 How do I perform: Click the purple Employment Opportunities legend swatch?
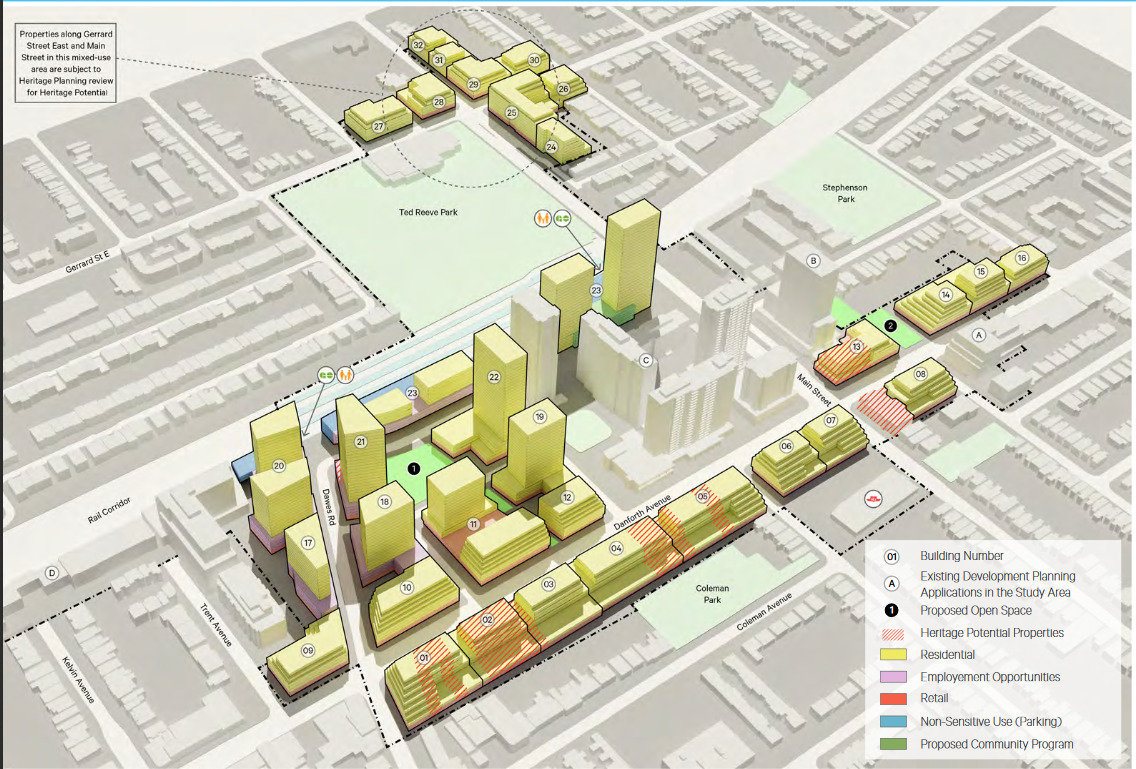click(892, 677)
